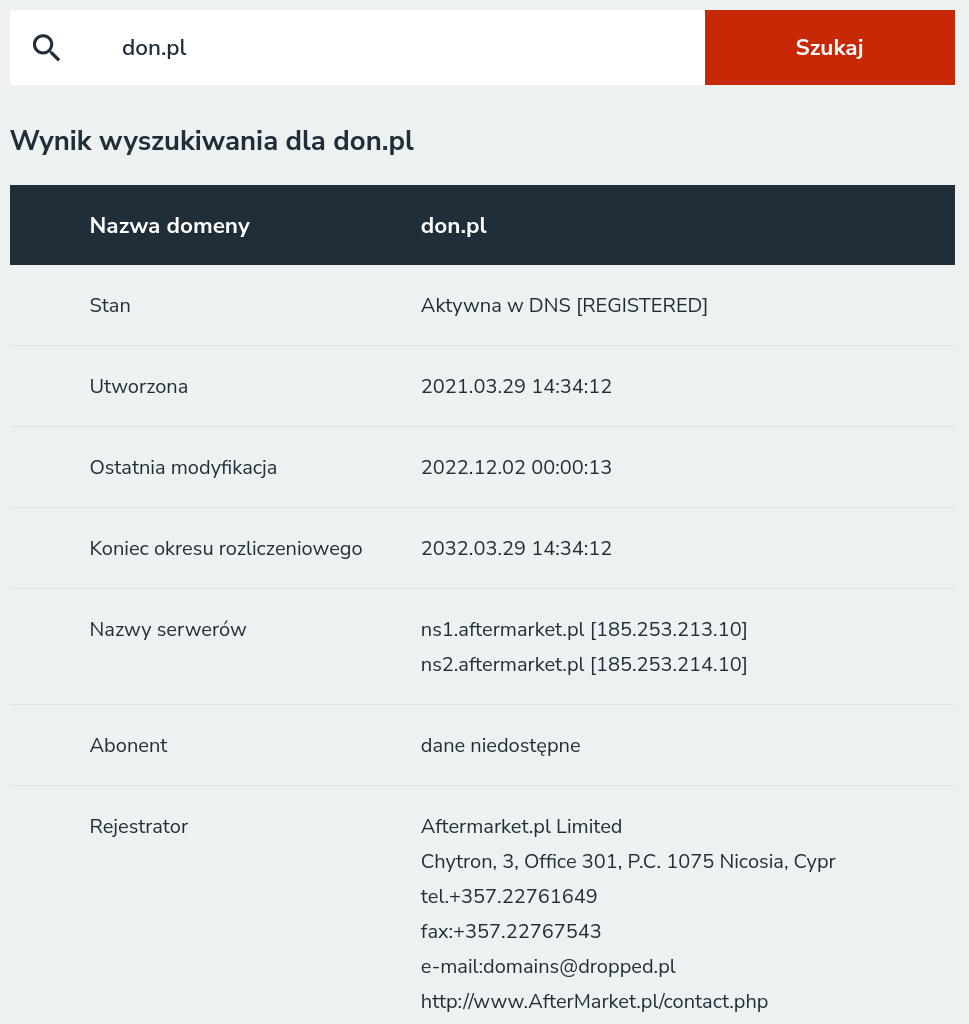This screenshot has width=969, height=1024.
Task: Open the AfterMarket.pl contact.php link
Action: pos(594,1001)
